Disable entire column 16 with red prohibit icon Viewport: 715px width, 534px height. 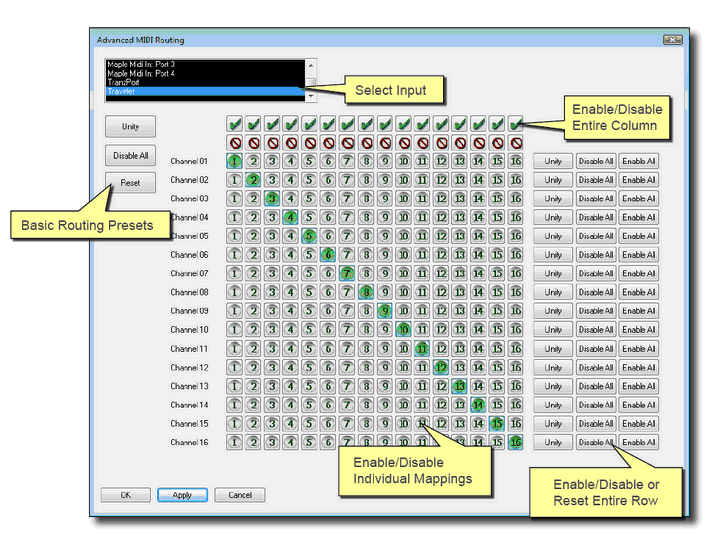[x=516, y=143]
